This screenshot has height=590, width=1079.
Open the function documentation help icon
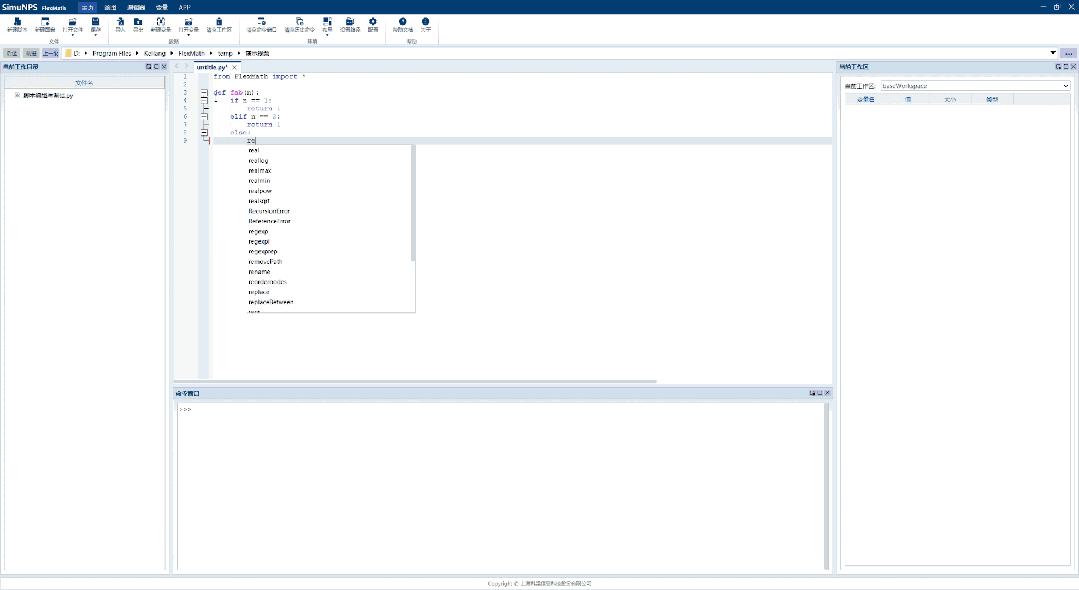402,25
